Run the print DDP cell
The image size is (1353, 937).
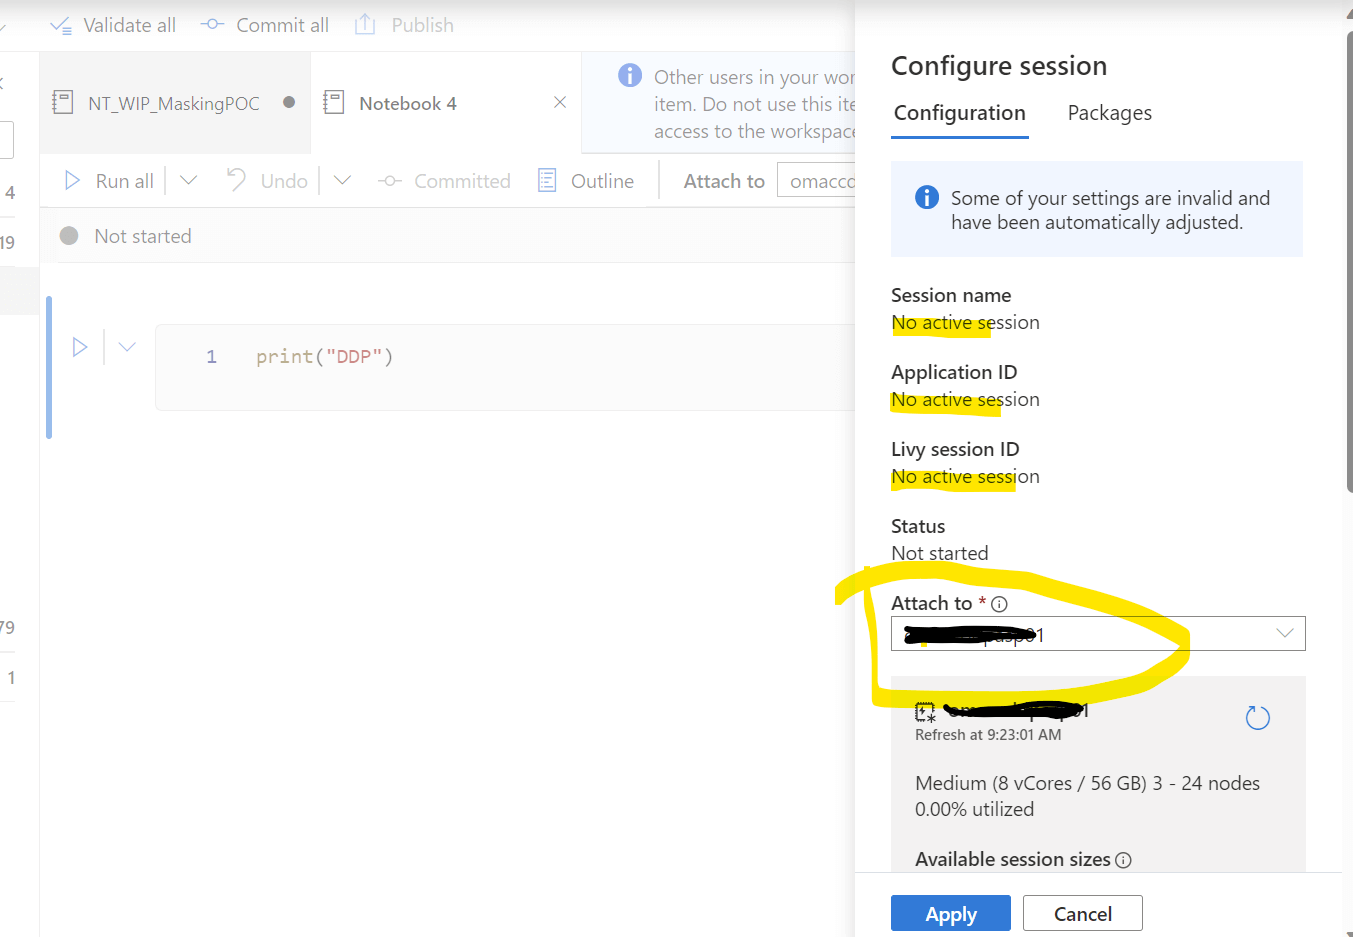coord(80,347)
